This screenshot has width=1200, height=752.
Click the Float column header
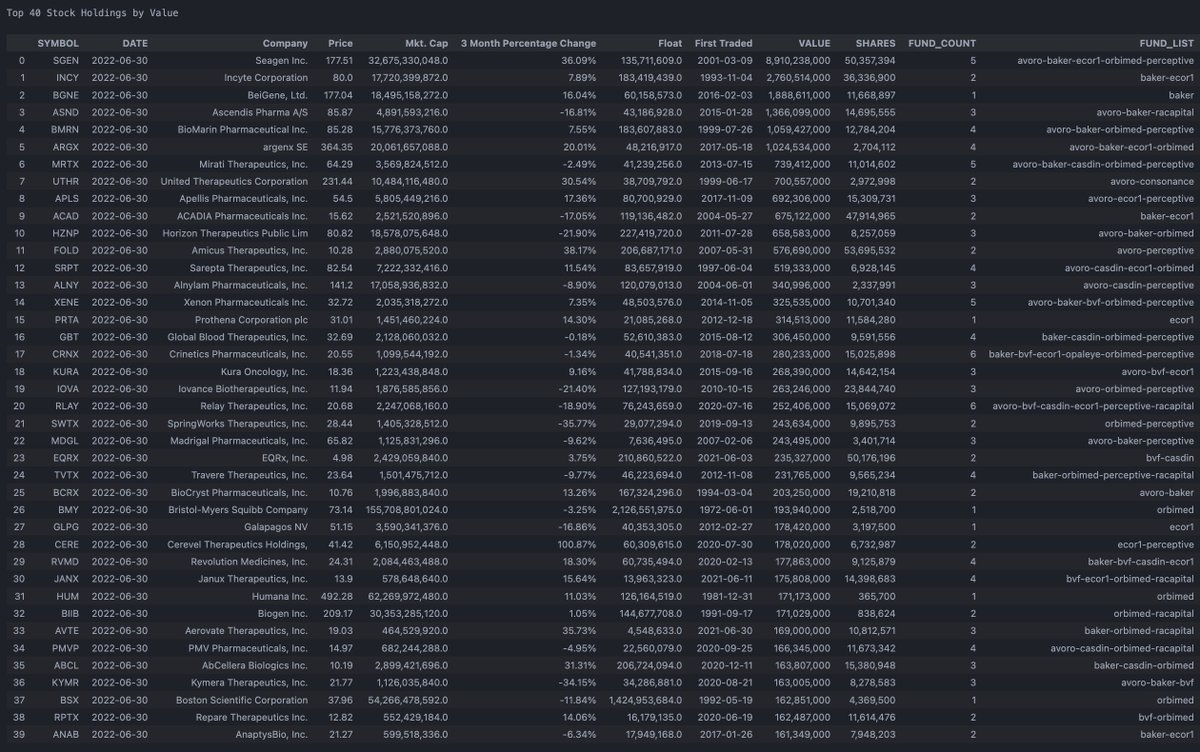(x=669, y=43)
